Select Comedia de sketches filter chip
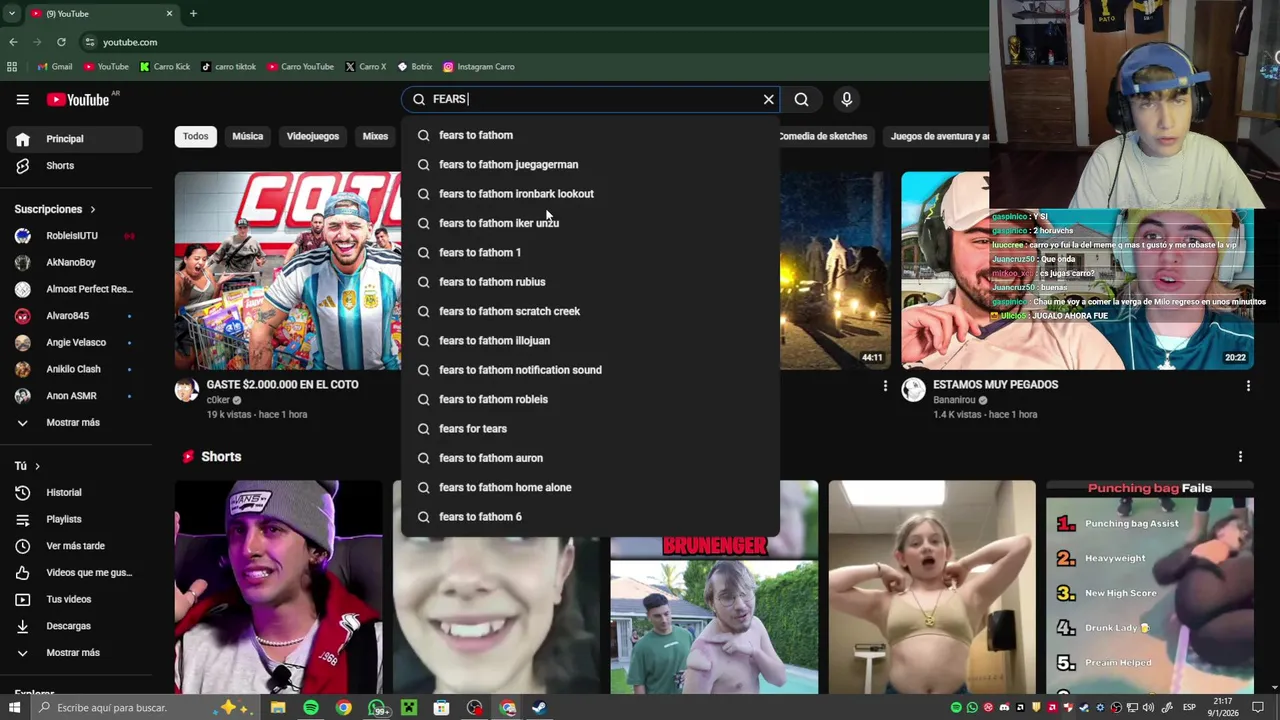The image size is (1280, 720). (823, 136)
